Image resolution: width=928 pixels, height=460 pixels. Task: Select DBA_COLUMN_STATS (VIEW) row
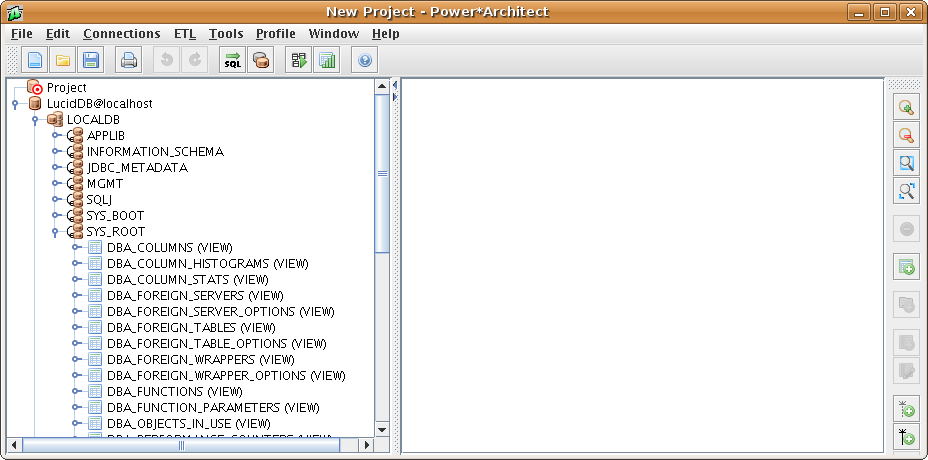tap(188, 279)
